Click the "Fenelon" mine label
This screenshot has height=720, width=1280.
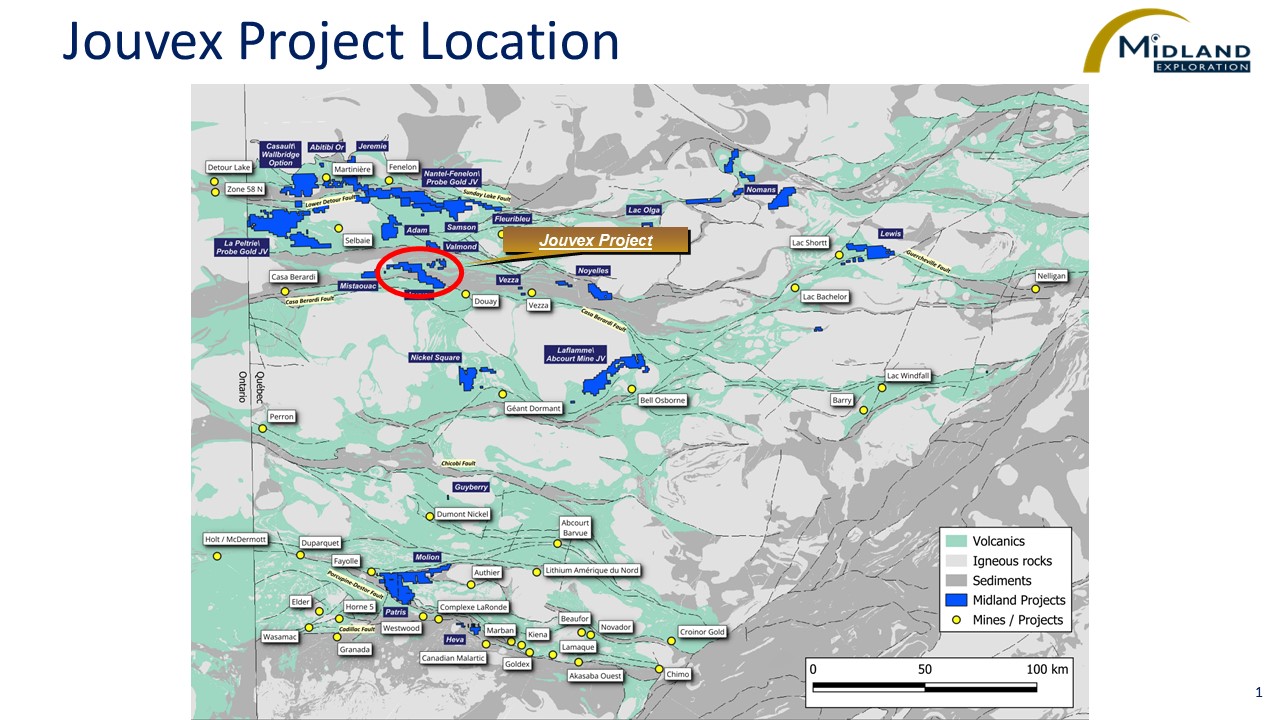point(403,167)
